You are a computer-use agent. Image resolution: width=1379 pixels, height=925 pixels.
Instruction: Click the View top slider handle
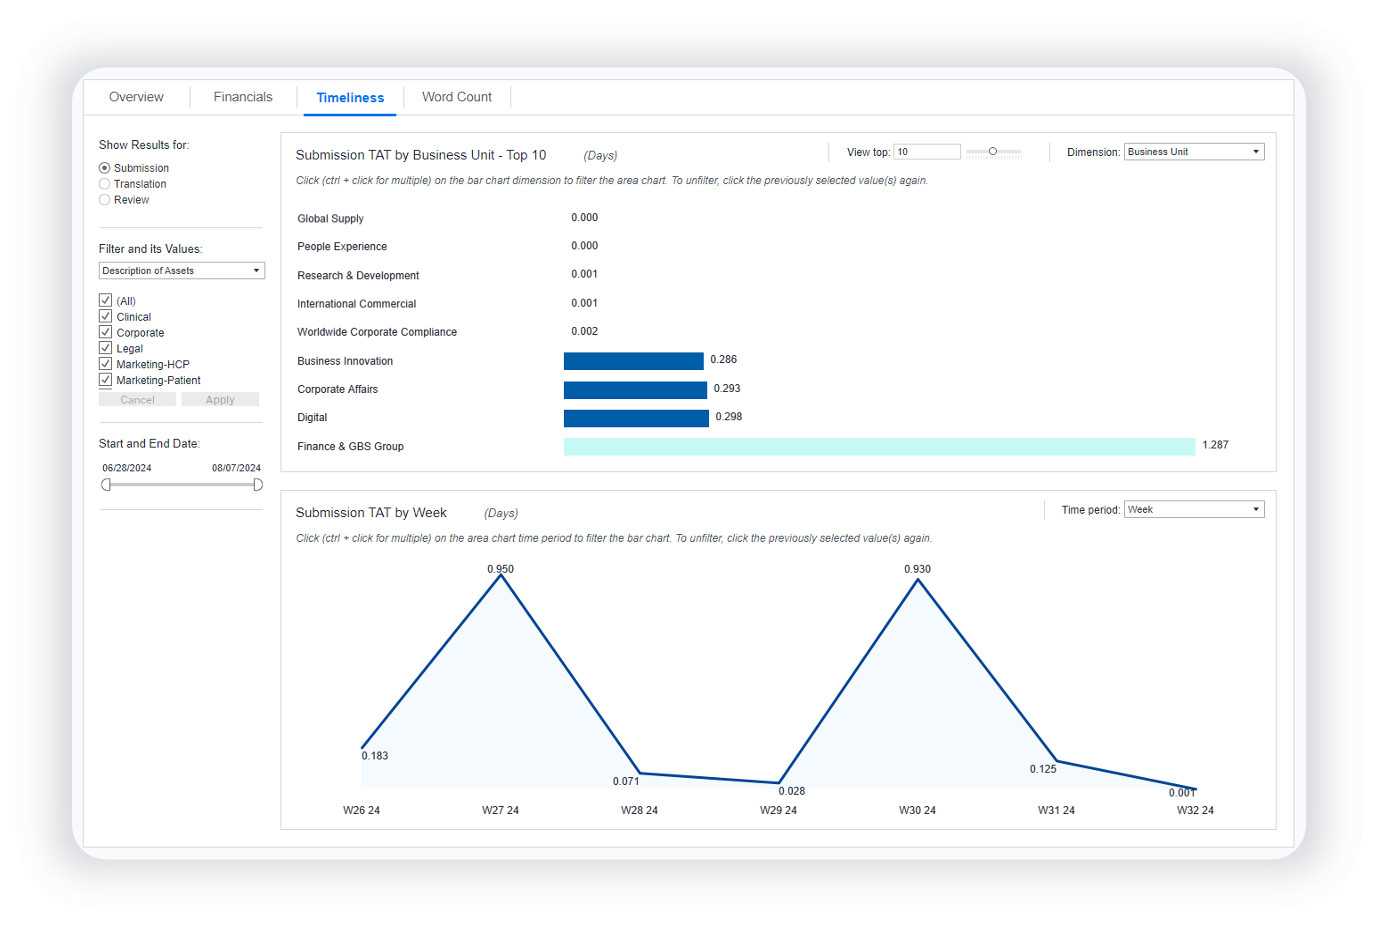pos(992,152)
